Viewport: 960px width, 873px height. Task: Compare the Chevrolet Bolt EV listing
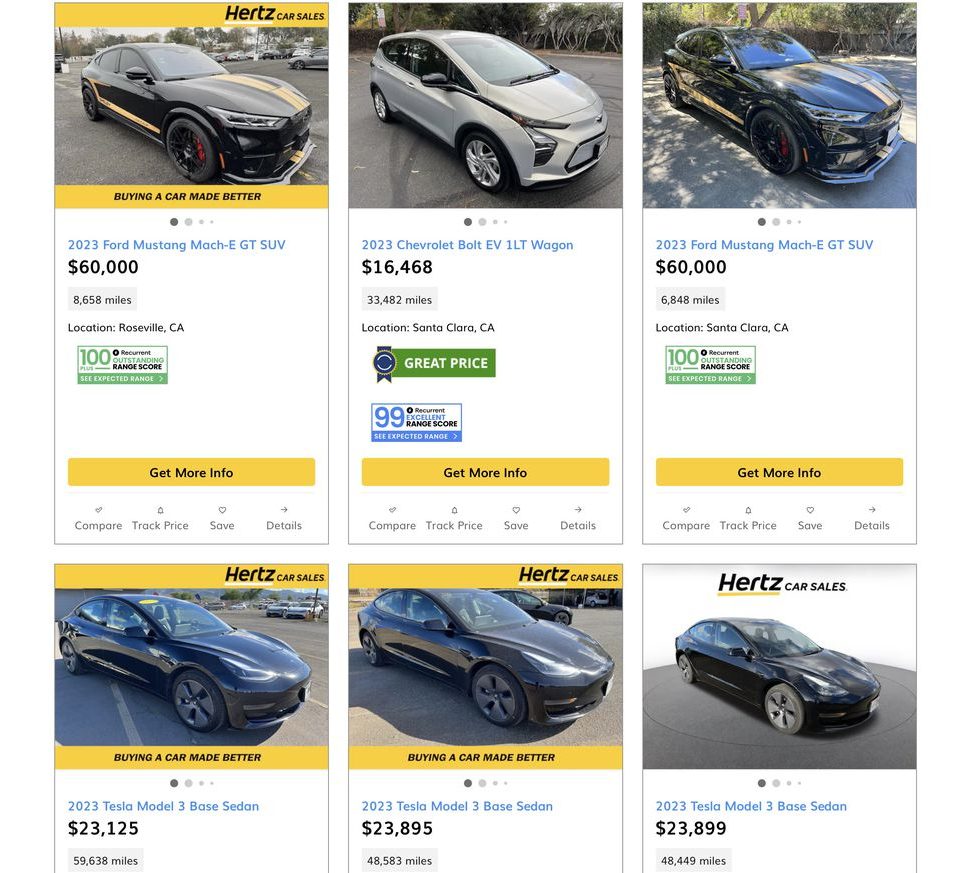point(392,510)
